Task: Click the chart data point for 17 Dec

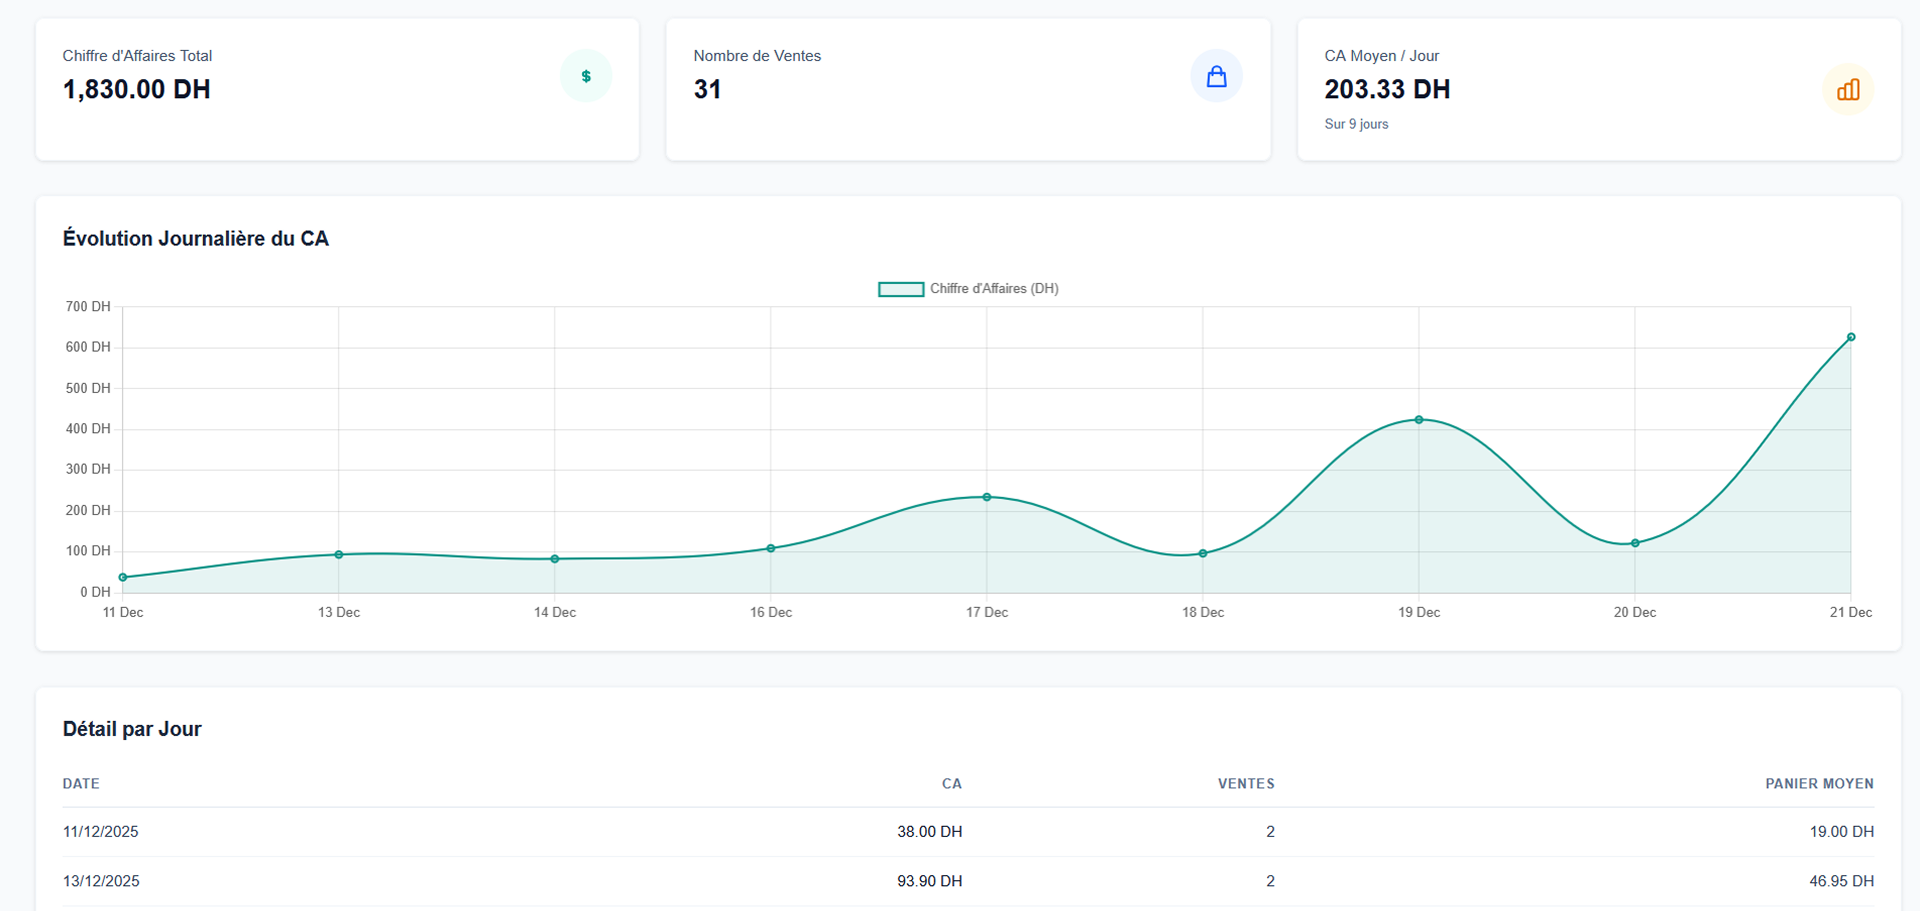Action: coord(987,497)
